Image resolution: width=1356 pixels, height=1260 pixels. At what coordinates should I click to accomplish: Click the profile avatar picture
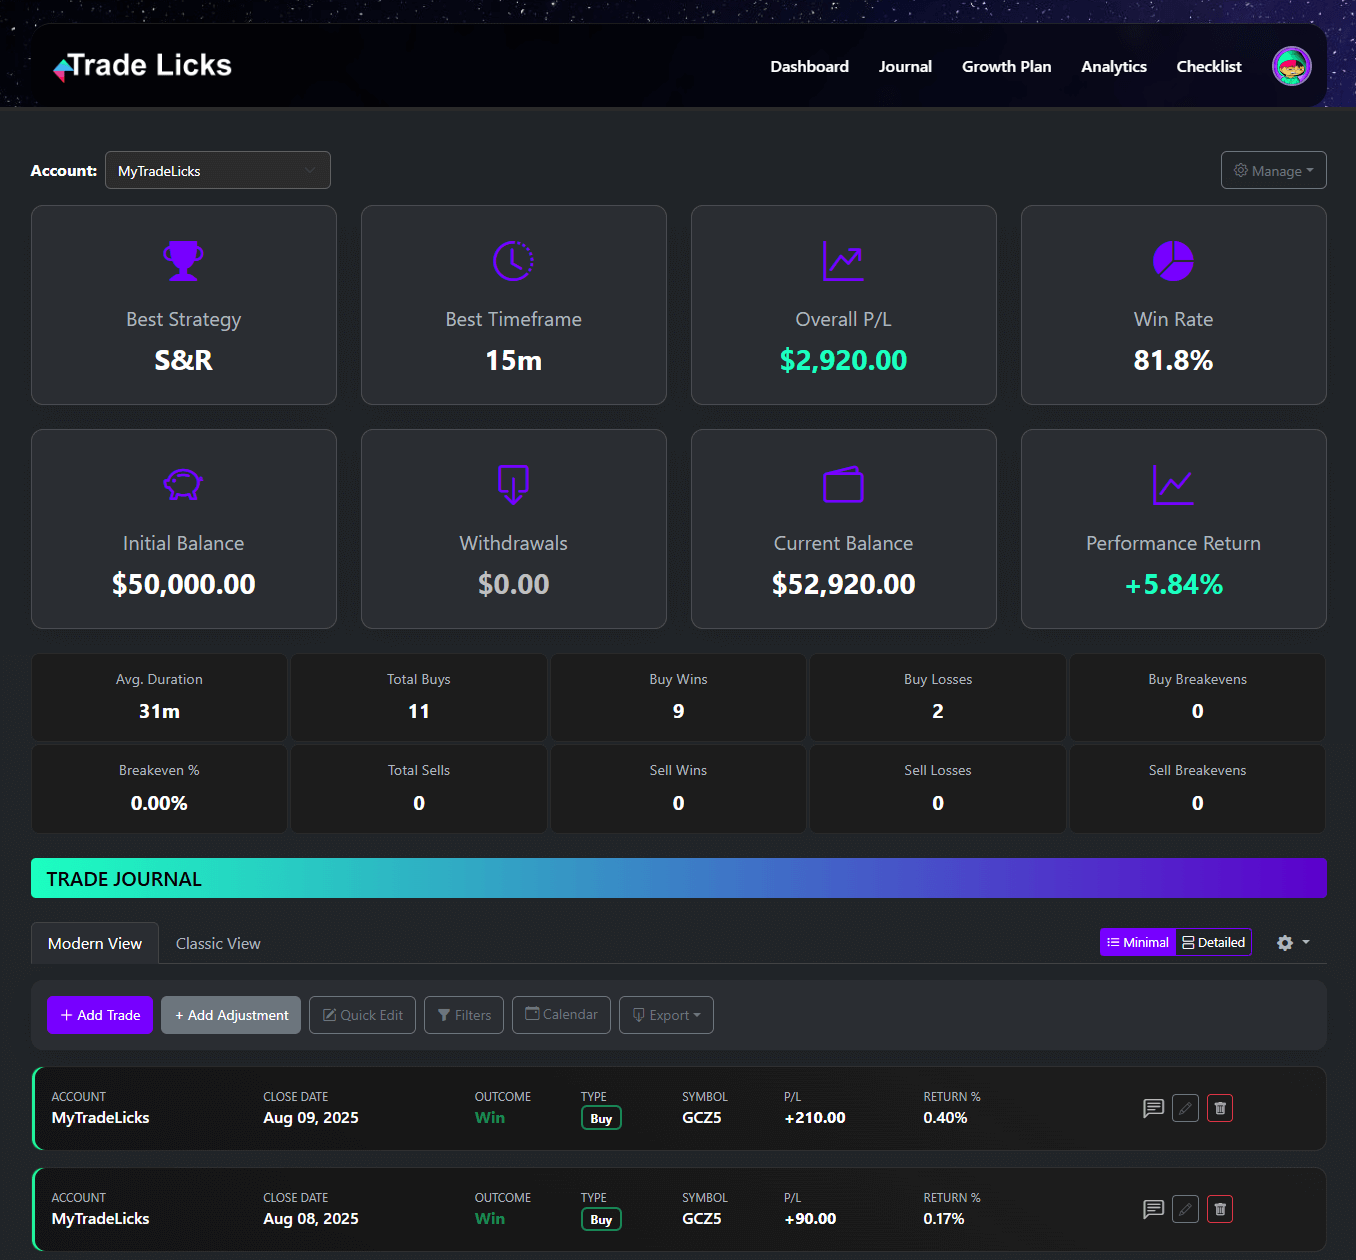pos(1291,65)
